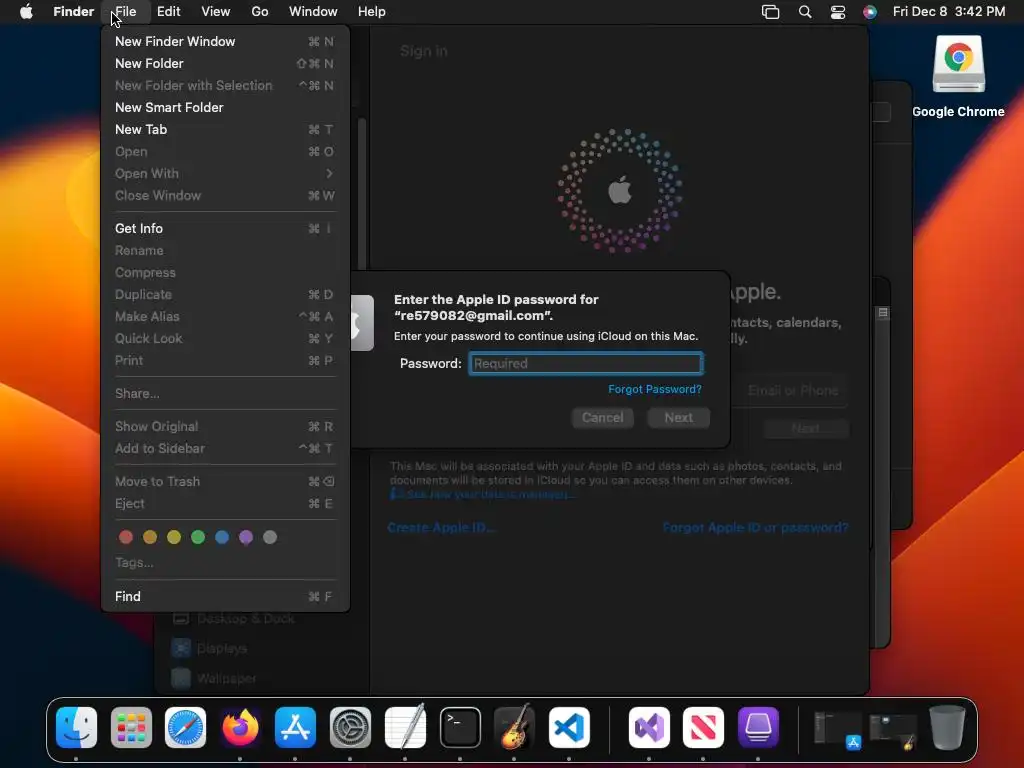1024x768 pixels.
Task: Open the Apple menu icon
Action: coord(26,11)
